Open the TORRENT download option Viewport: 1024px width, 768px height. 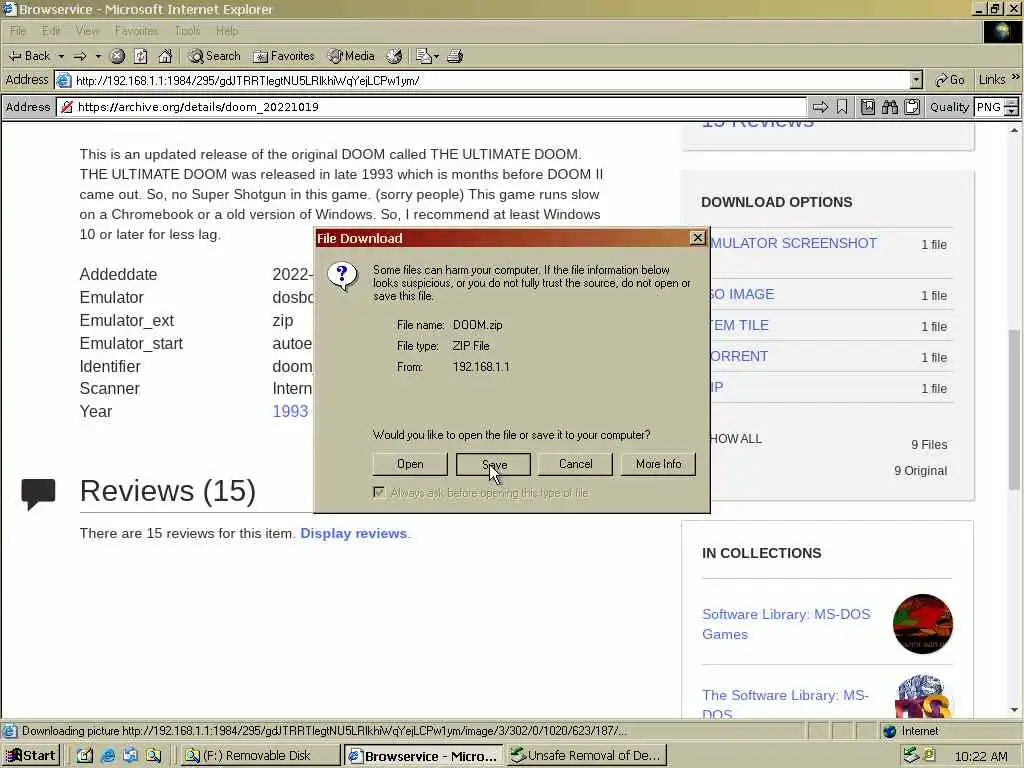click(739, 357)
